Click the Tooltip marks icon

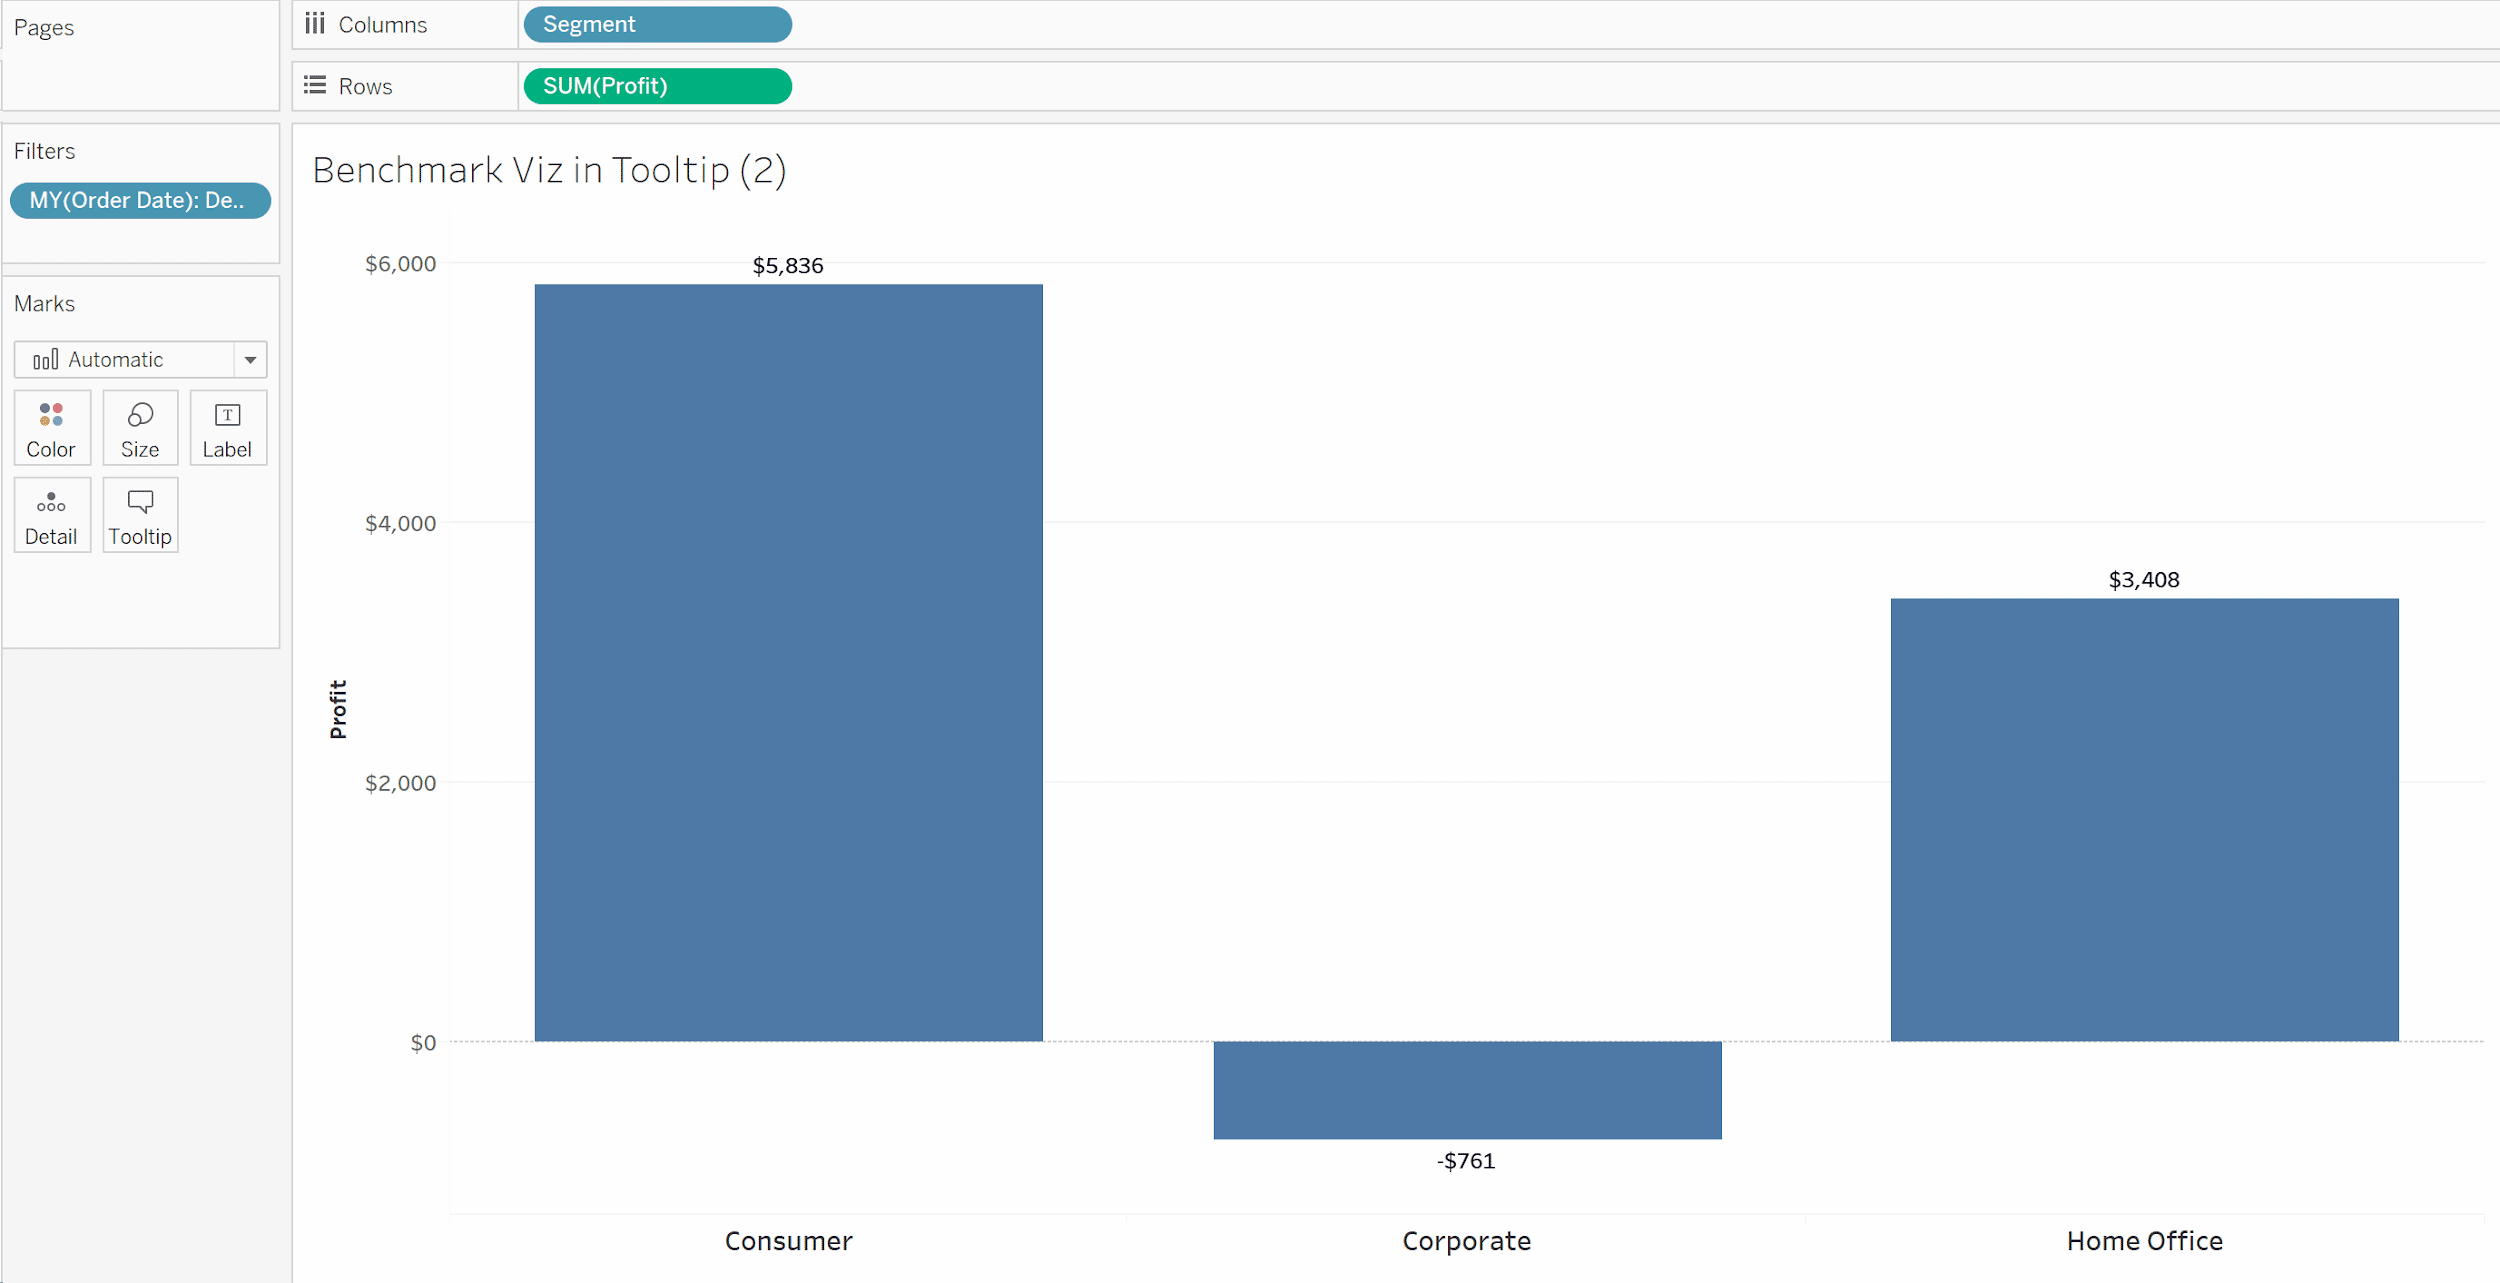click(139, 512)
